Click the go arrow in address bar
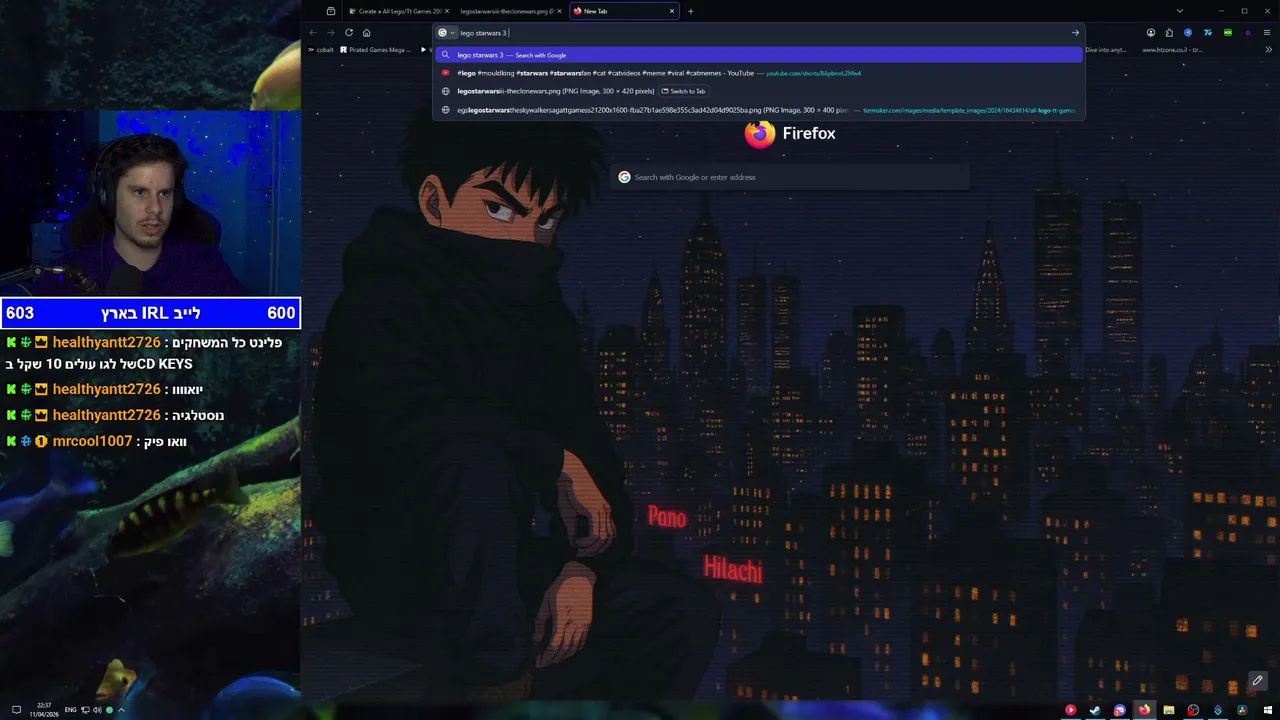Viewport: 1280px width, 720px height. coord(1075,33)
